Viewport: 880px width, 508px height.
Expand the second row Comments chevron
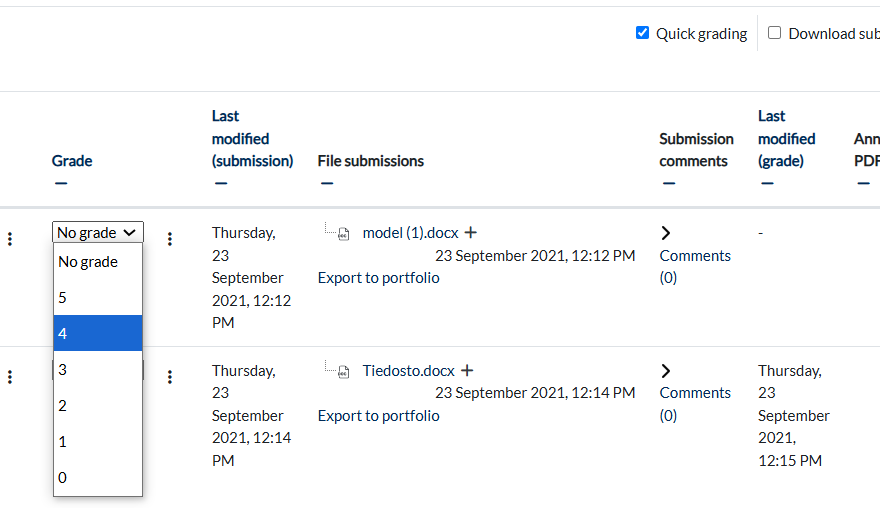point(666,371)
